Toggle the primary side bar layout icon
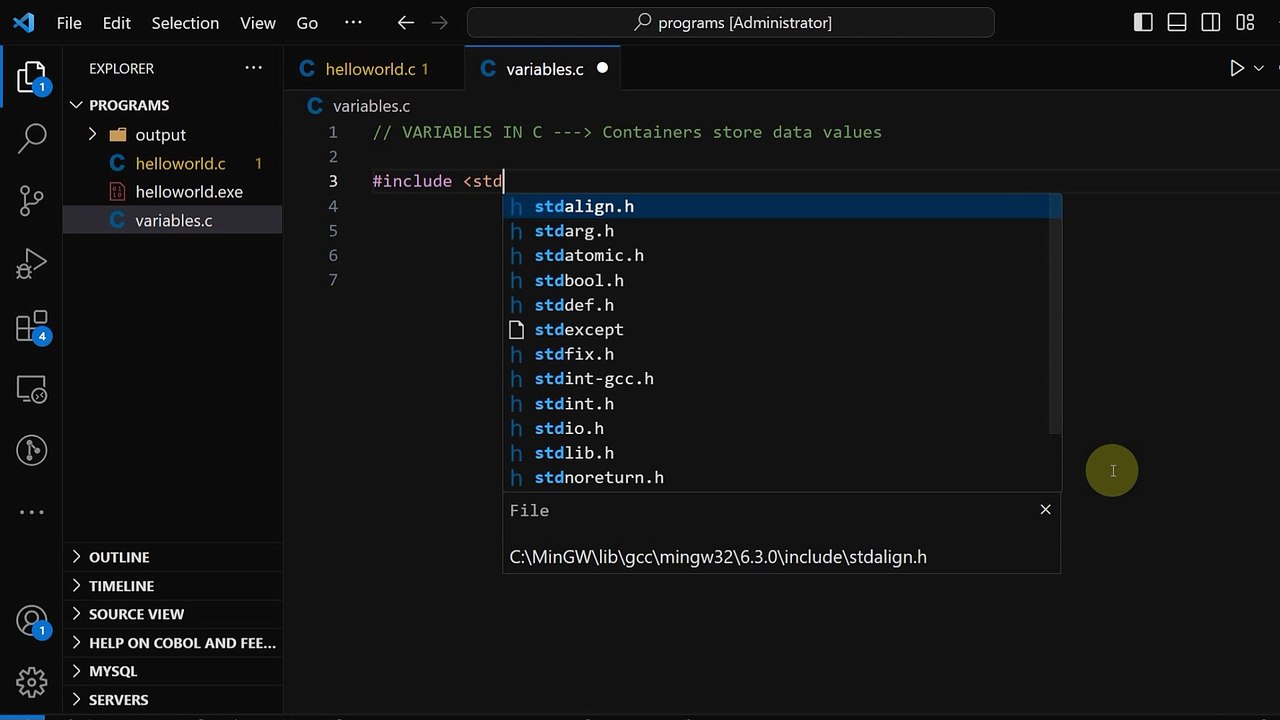This screenshot has width=1280, height=720. [x=1143, y=22]
